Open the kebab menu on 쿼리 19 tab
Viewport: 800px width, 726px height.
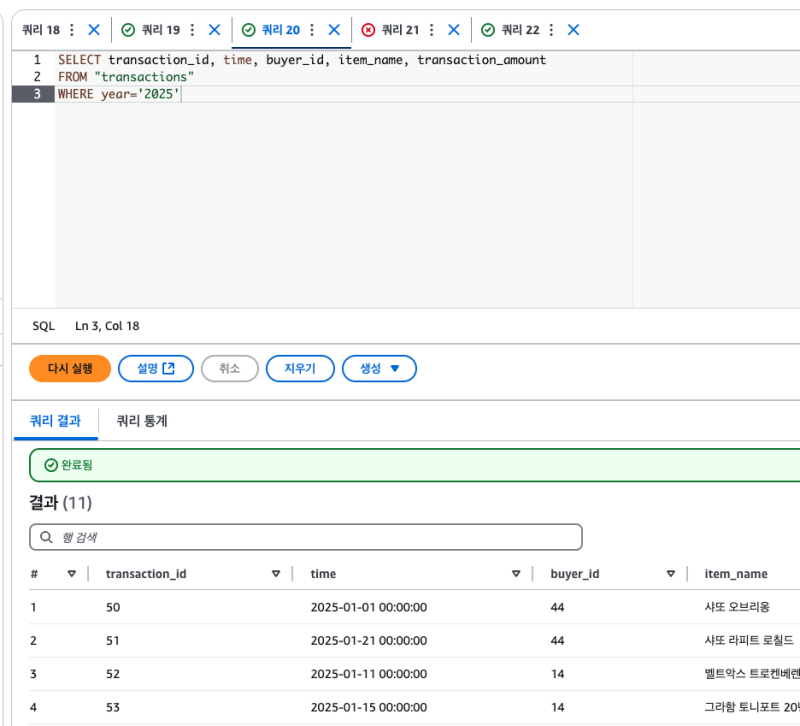tap(191, 30)
